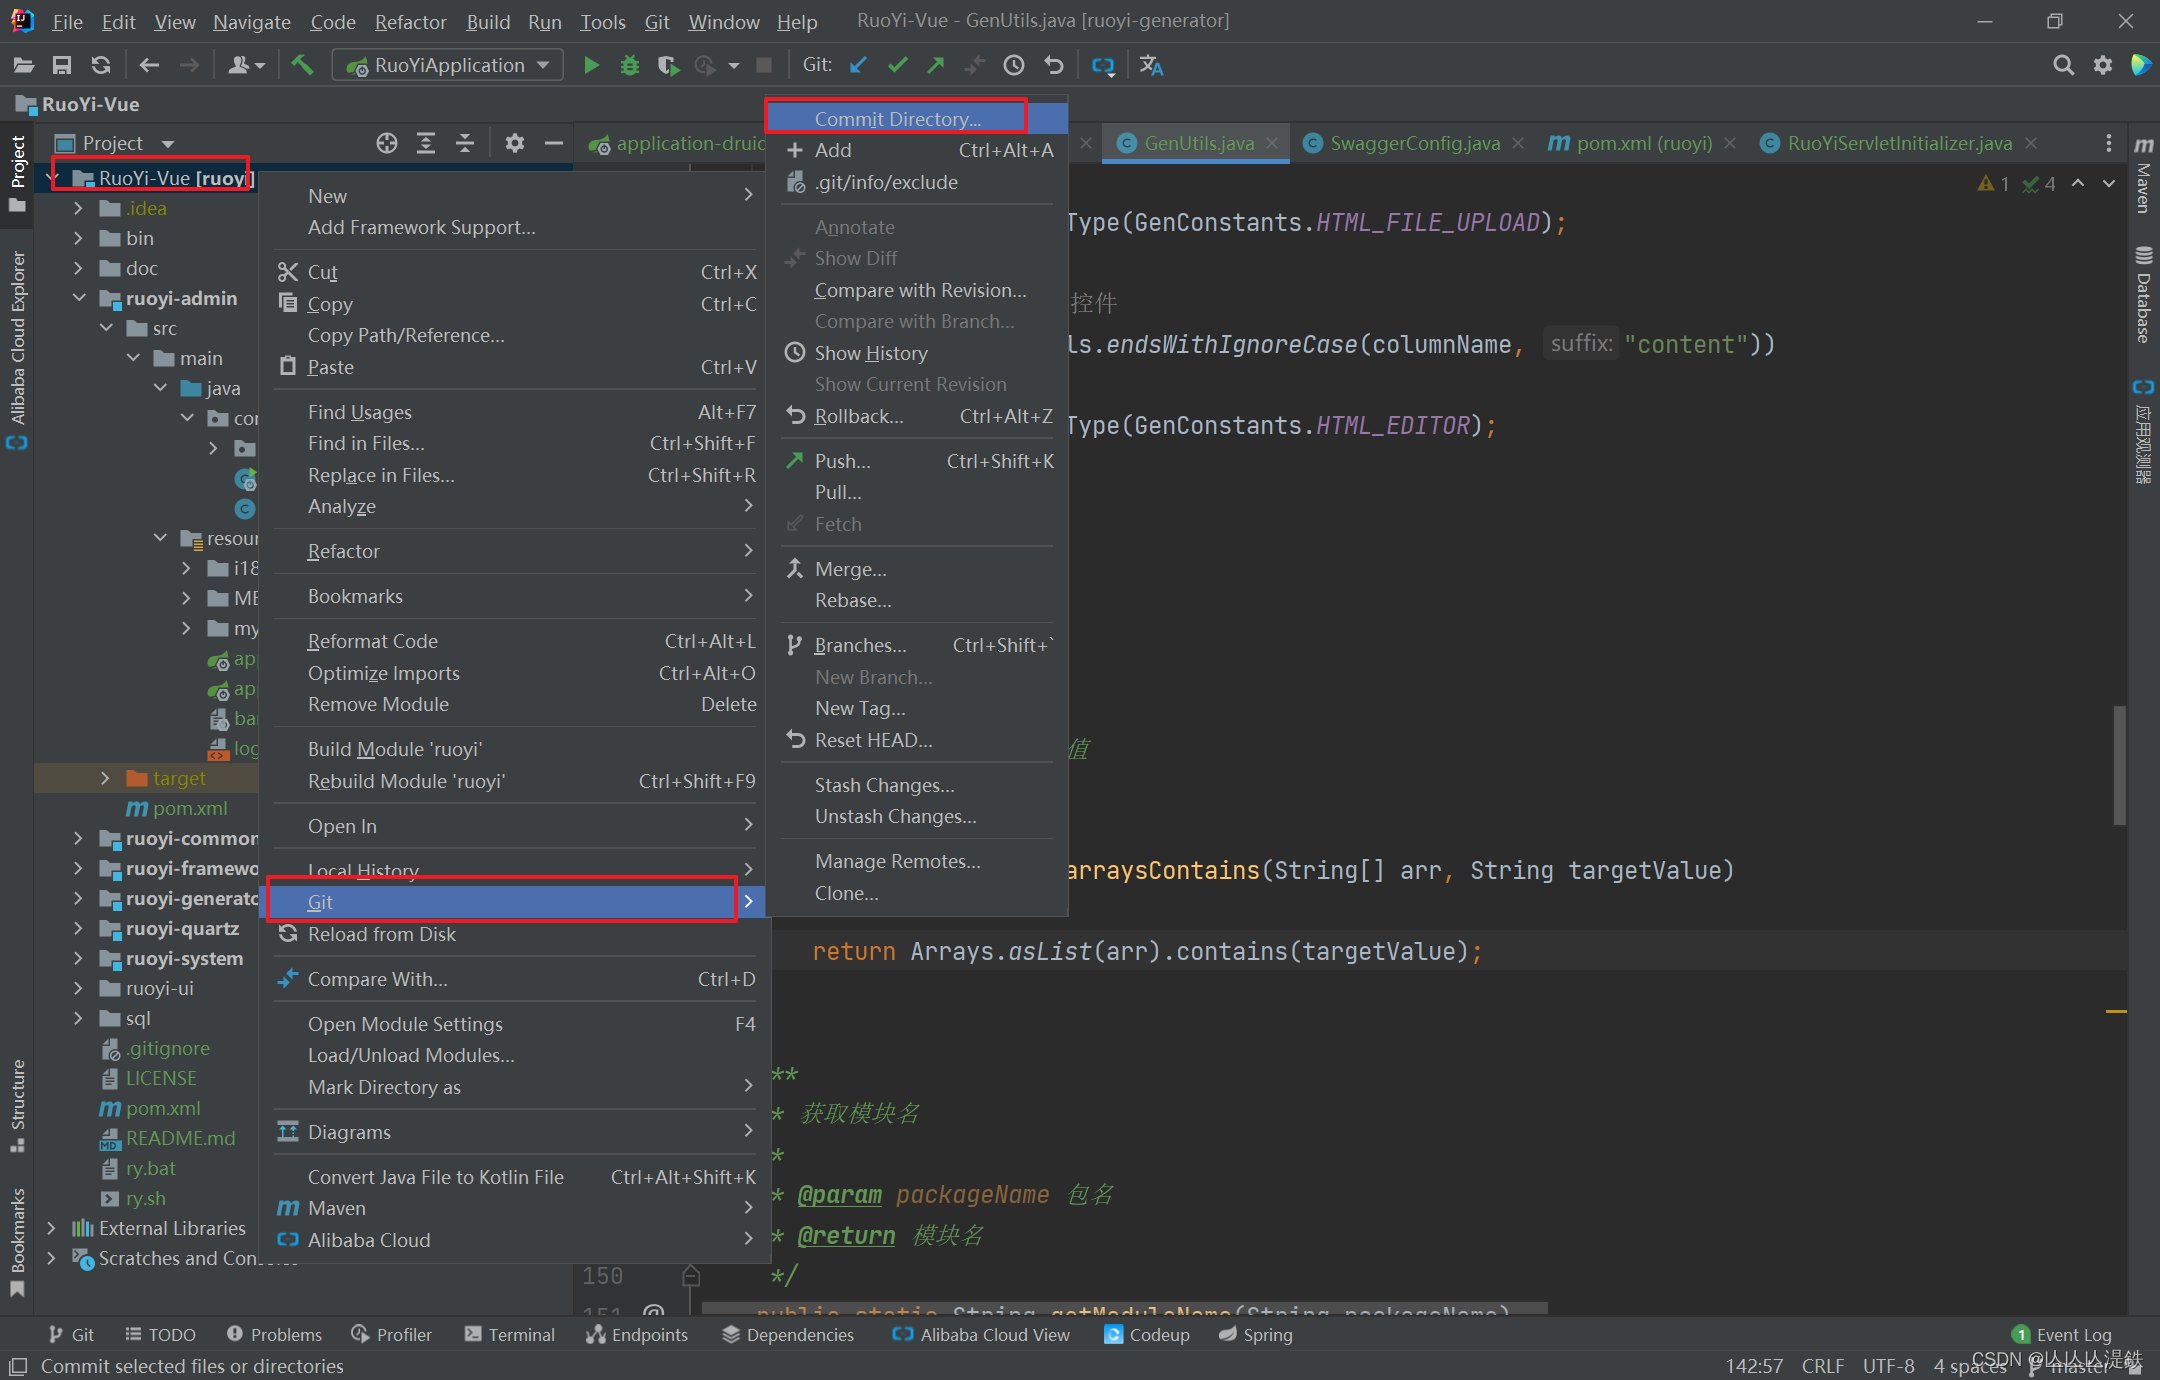The image size is (2160, 1380).
Task: Switch to the SwaggerConfig.java tab
Action: [x=1414, y=143]
